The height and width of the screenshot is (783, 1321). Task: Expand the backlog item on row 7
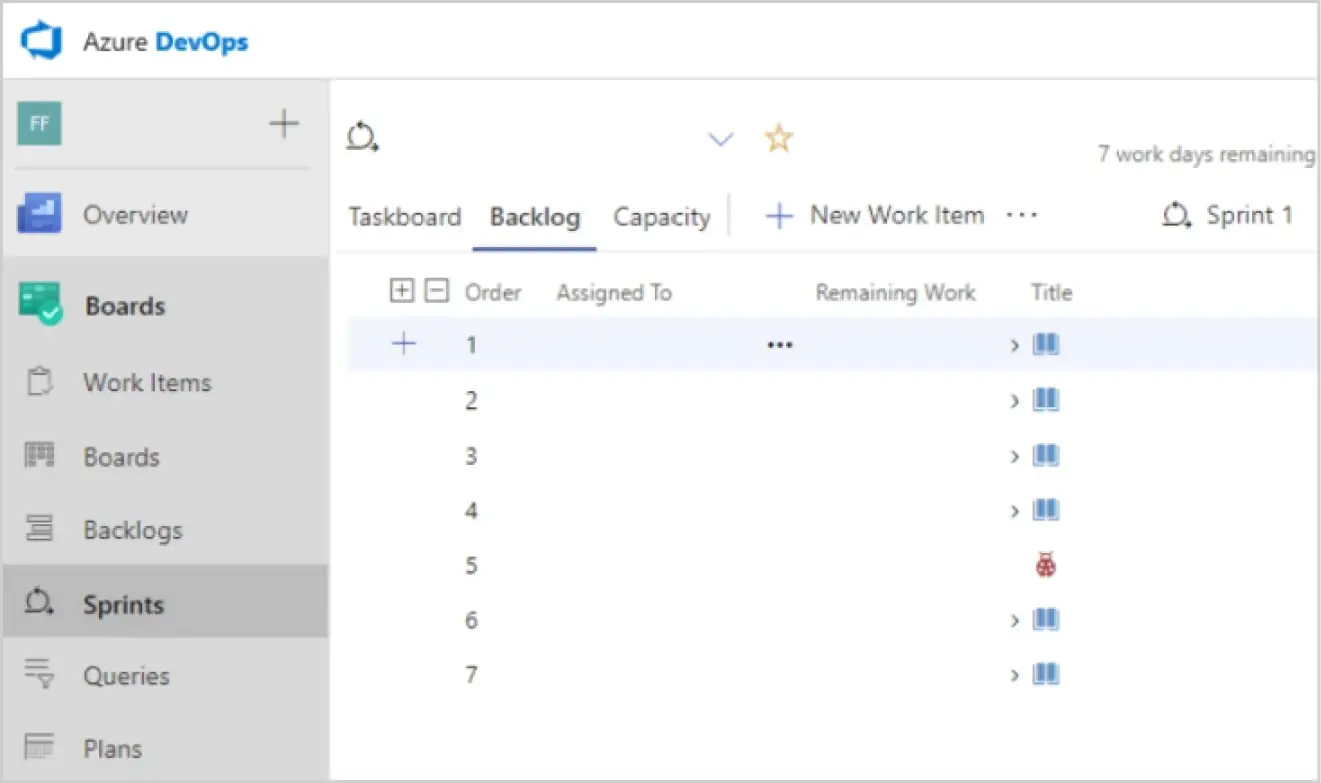coord(1014,675)
